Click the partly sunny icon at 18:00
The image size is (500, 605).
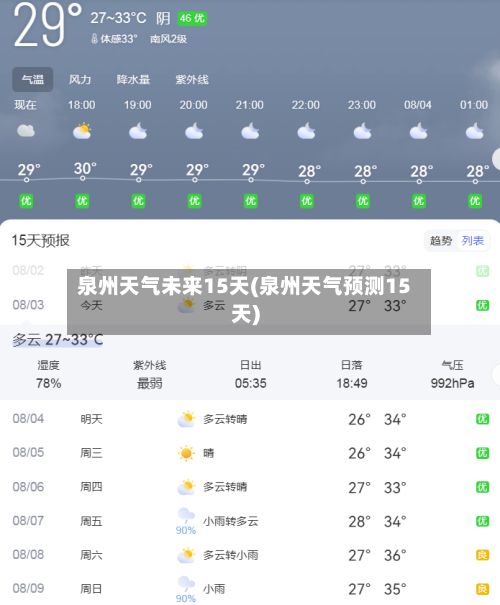82,130
